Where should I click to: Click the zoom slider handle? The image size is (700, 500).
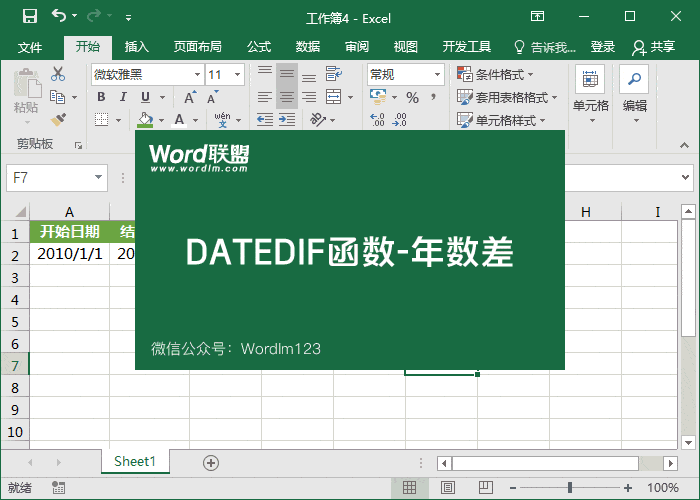(x=570, y=488)
